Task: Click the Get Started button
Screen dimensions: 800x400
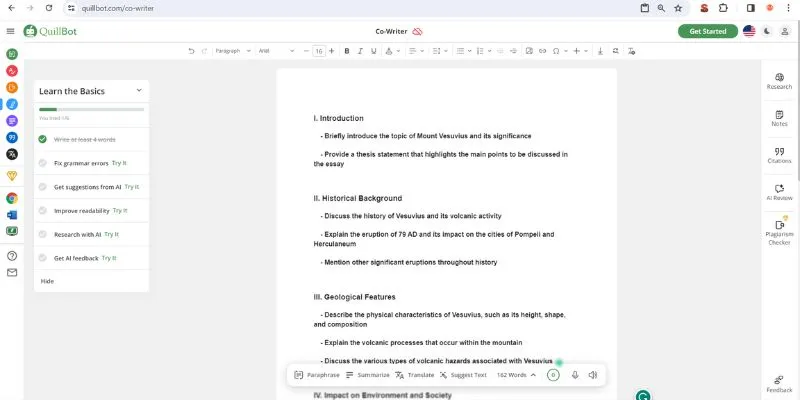Action: point(708,32)
